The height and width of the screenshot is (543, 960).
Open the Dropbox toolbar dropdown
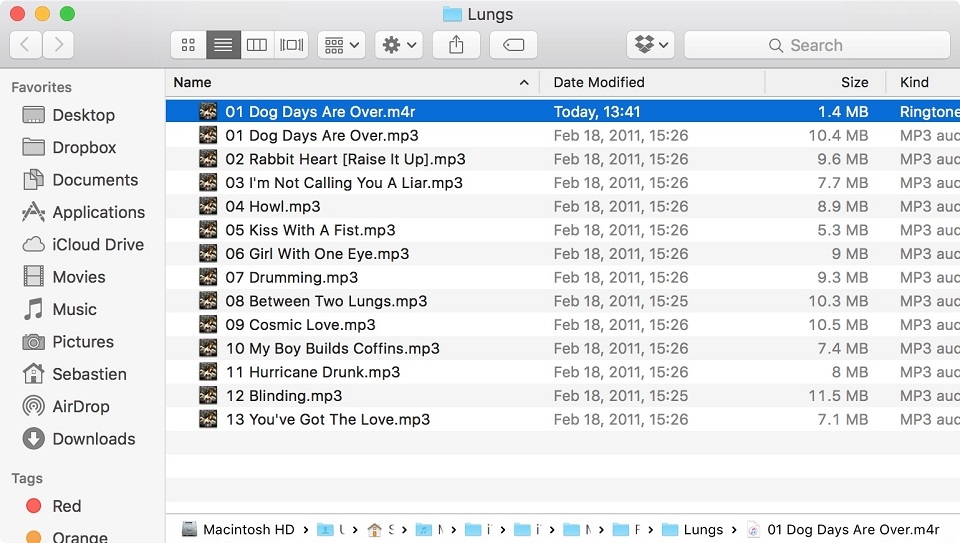point(651,45)
